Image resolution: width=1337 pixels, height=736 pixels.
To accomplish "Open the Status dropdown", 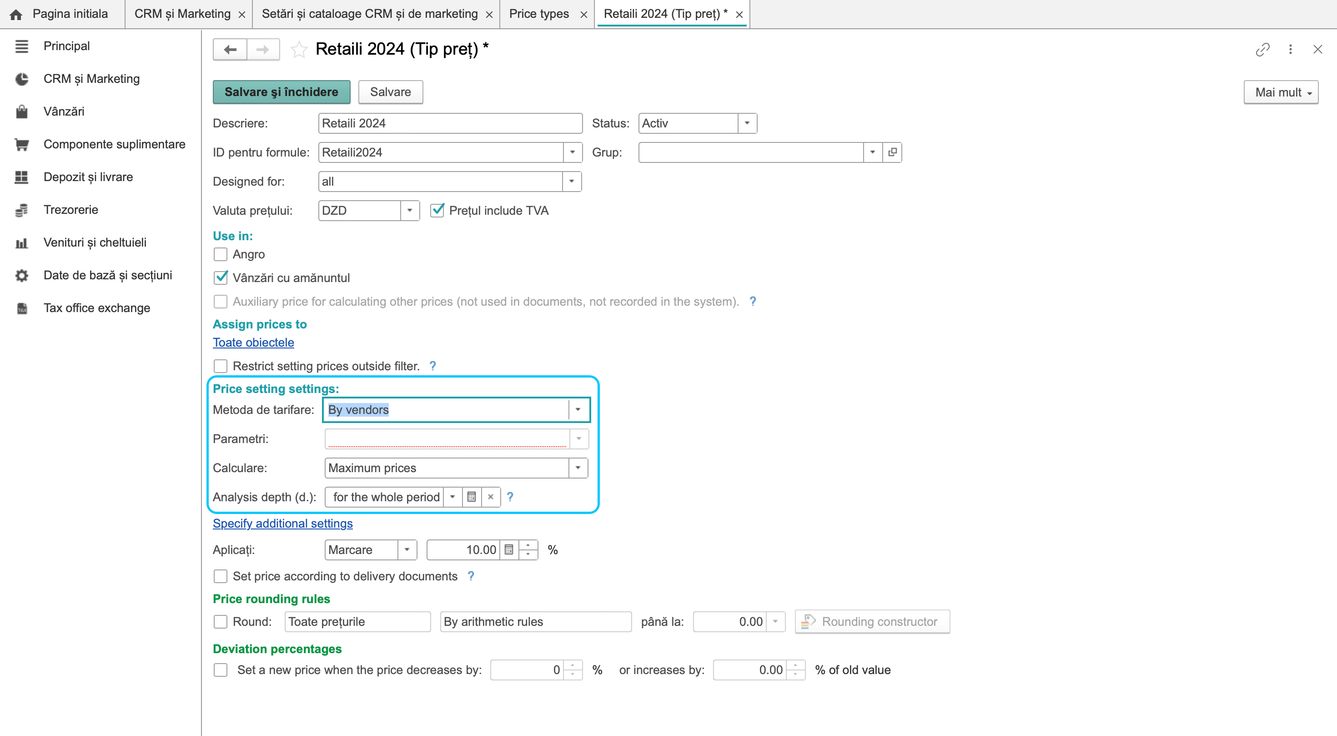I will [x=747, y=123].
